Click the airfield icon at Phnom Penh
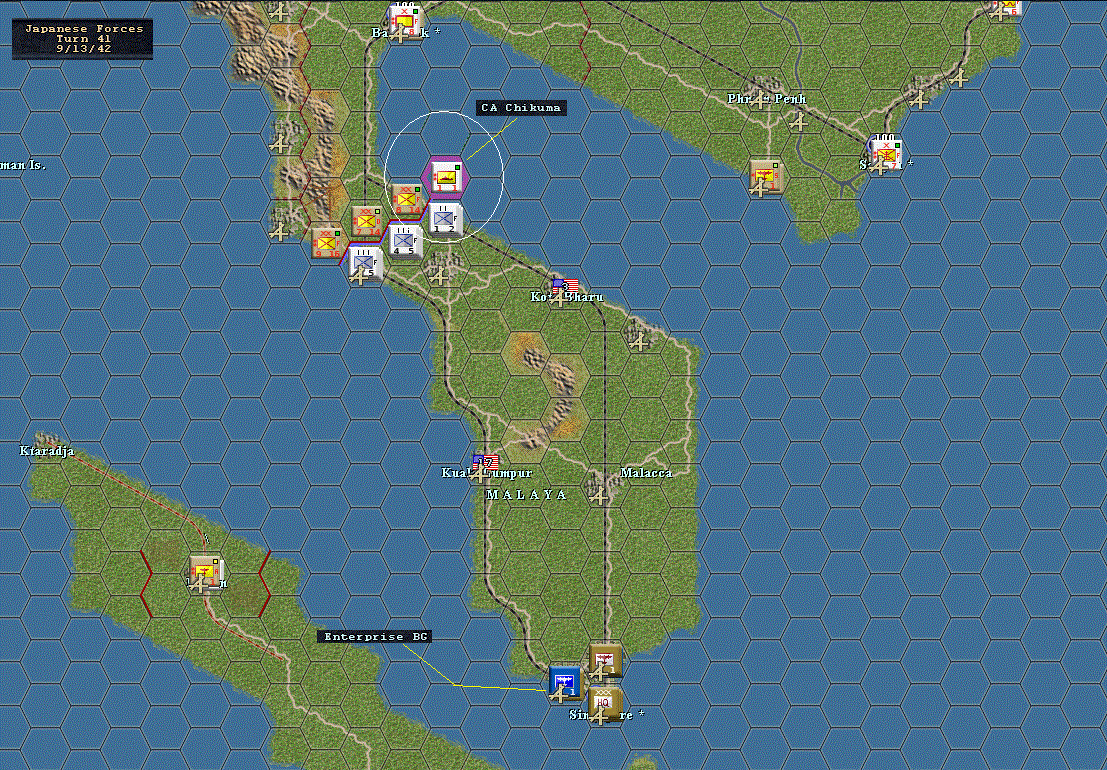The height and width of the screenshot is (770, 1107). 758,100
